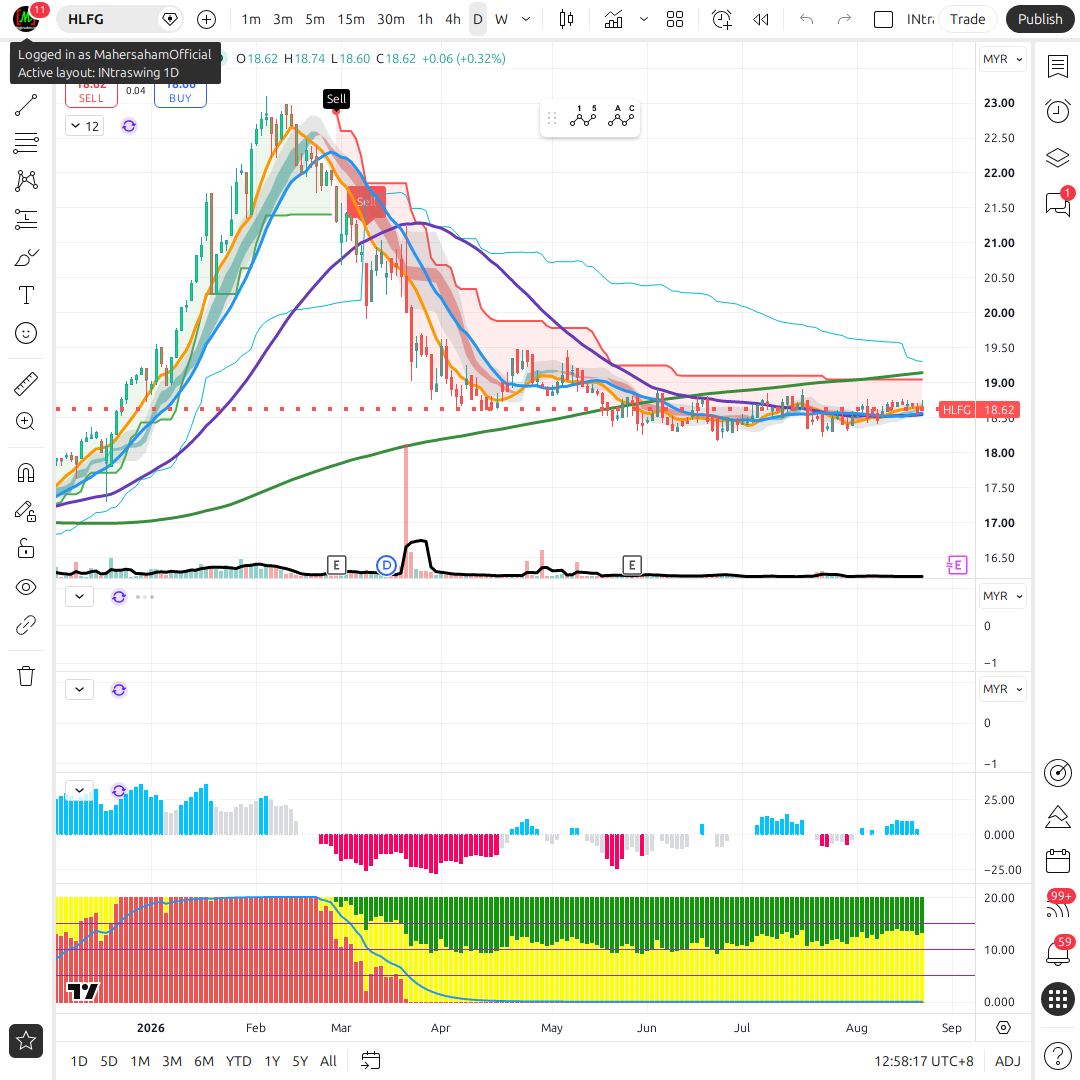The image size is (1080, 1080).
Task: Open indicator templates grid
Action: coord(675,19)
